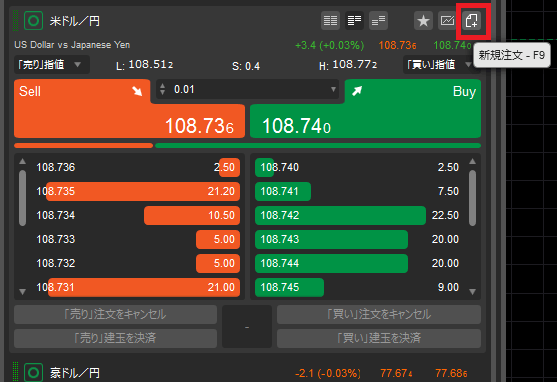This screenshot has width=557, height=382.
Task: Open the 0.01 volume dropdown arrow
Action: pos(333,89)
